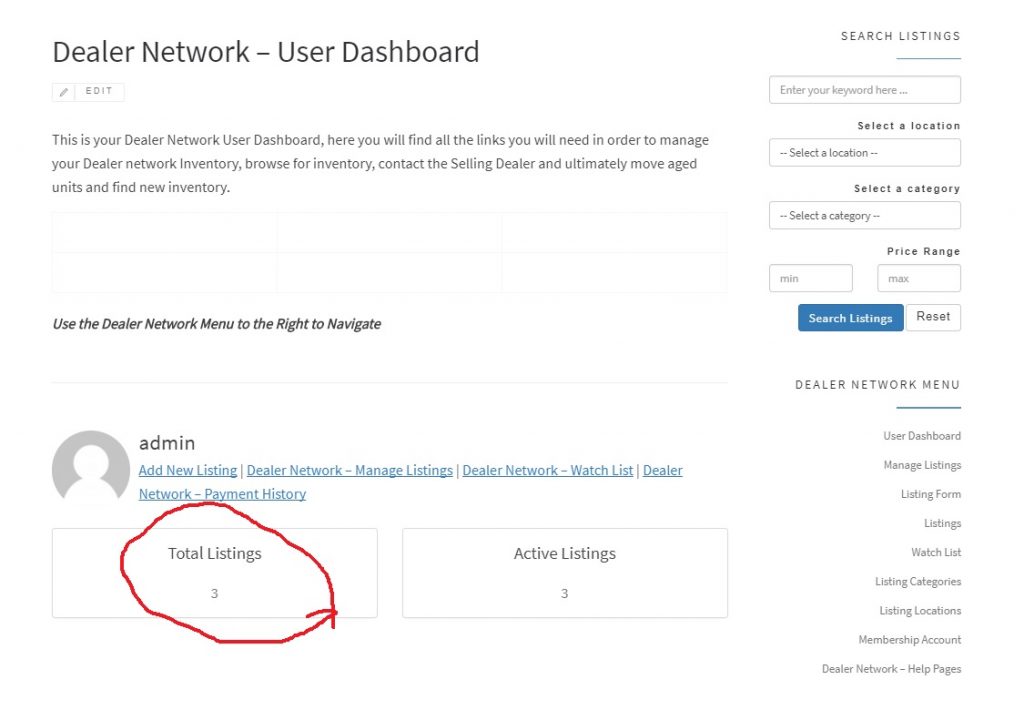Open Membership Account menu item
Viewport: 1024px width, 720px height.
point(909,640)
